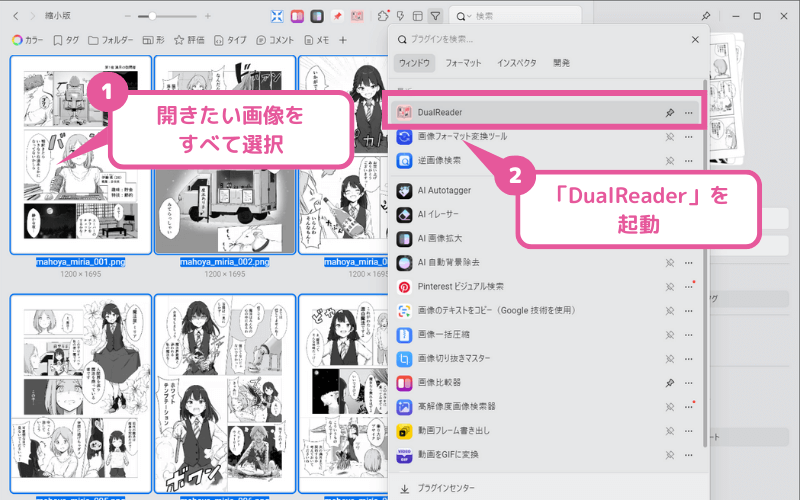800x500 pixels.
Task: Pin the 動画フレーム書き出し plugin
Action: tap(670, 431)
